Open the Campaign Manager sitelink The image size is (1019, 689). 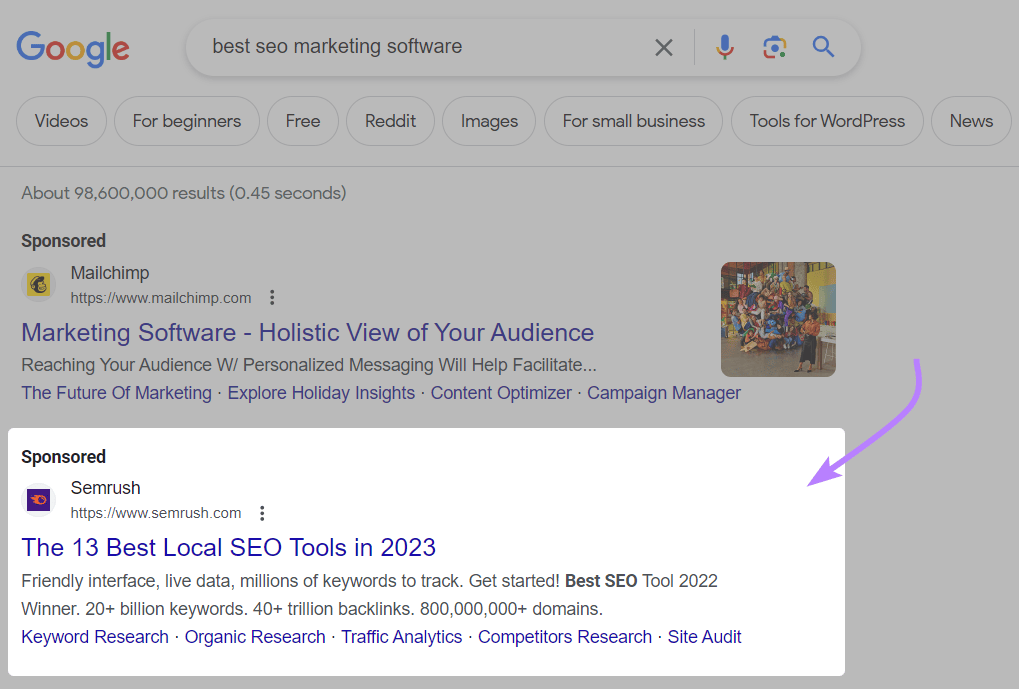[x=663, y=392]
